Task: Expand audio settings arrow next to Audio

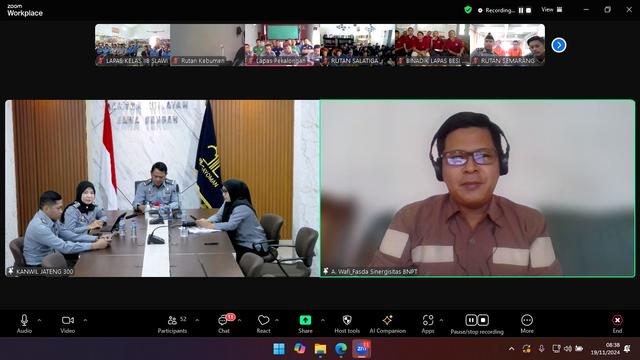Action: pyautogui.click(x=39, y=320)
